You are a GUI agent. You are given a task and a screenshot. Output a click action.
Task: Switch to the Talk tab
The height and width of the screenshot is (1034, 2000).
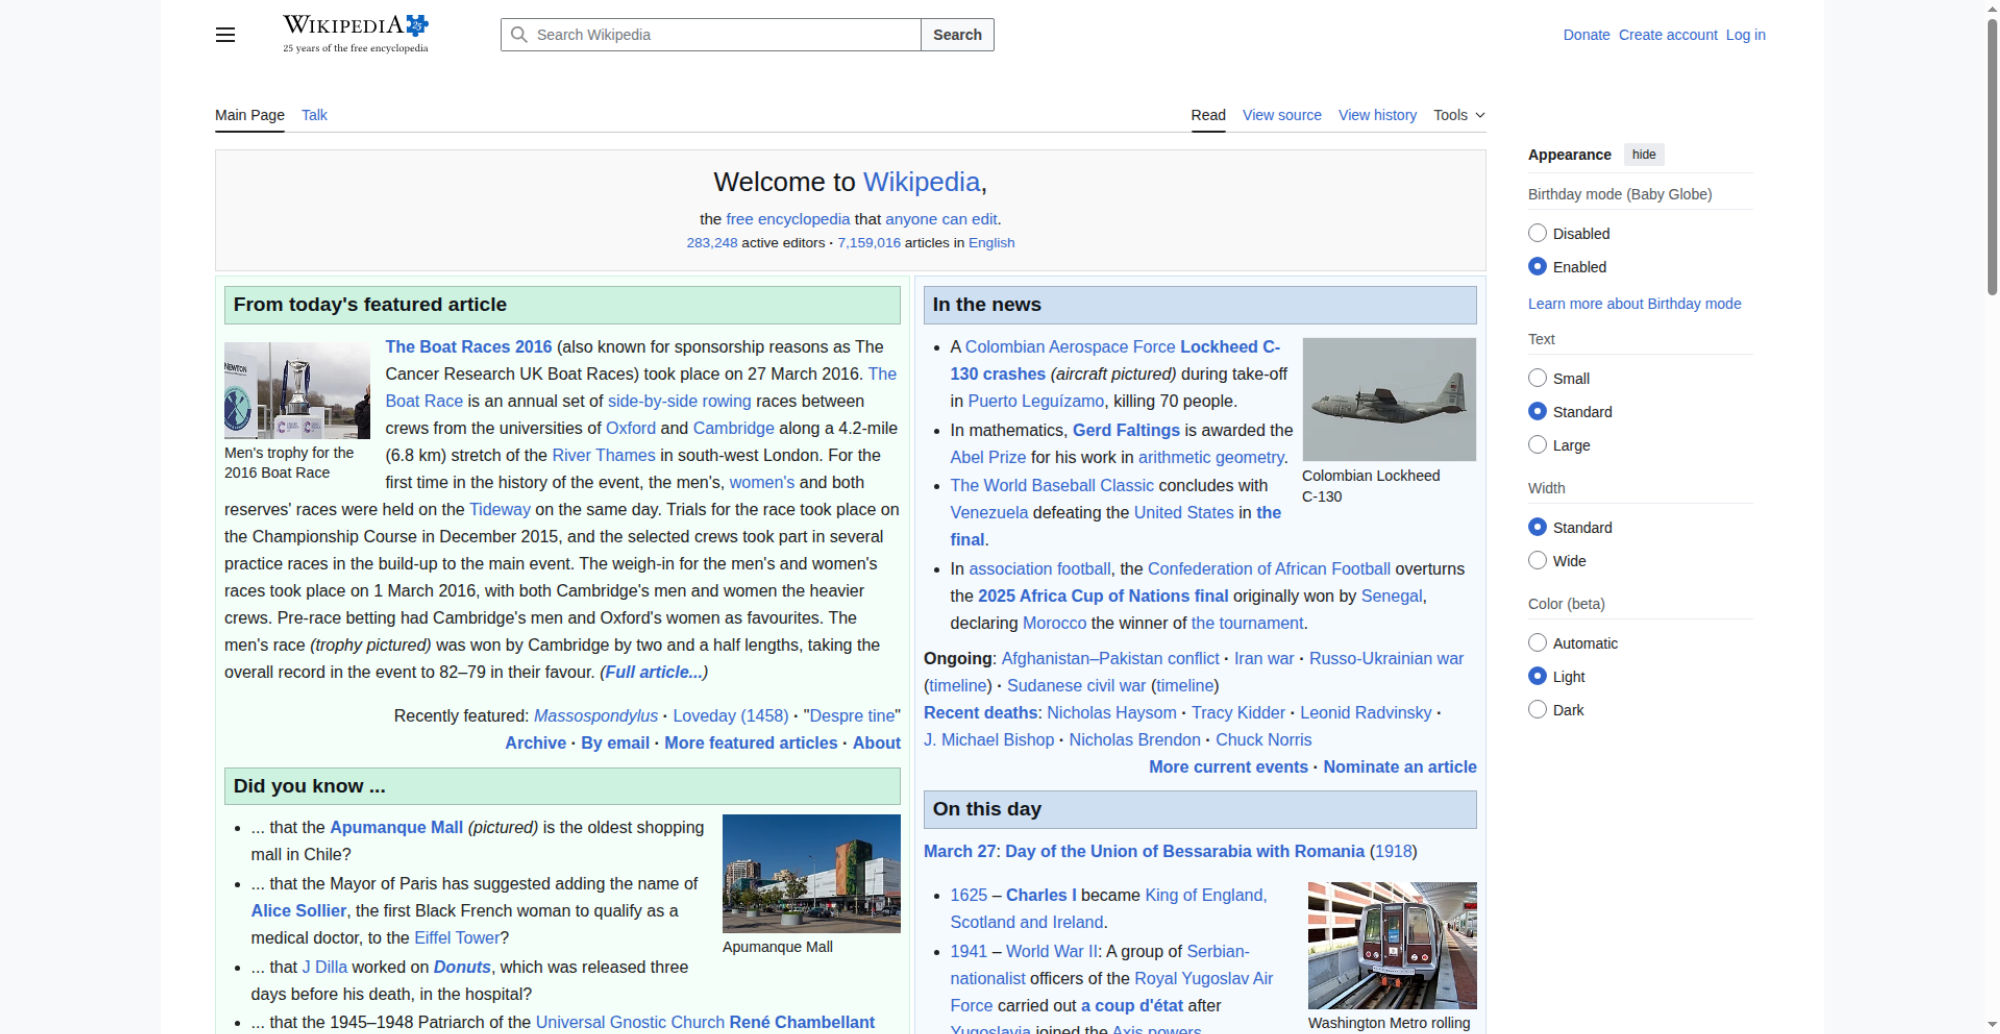coord(314,115)
